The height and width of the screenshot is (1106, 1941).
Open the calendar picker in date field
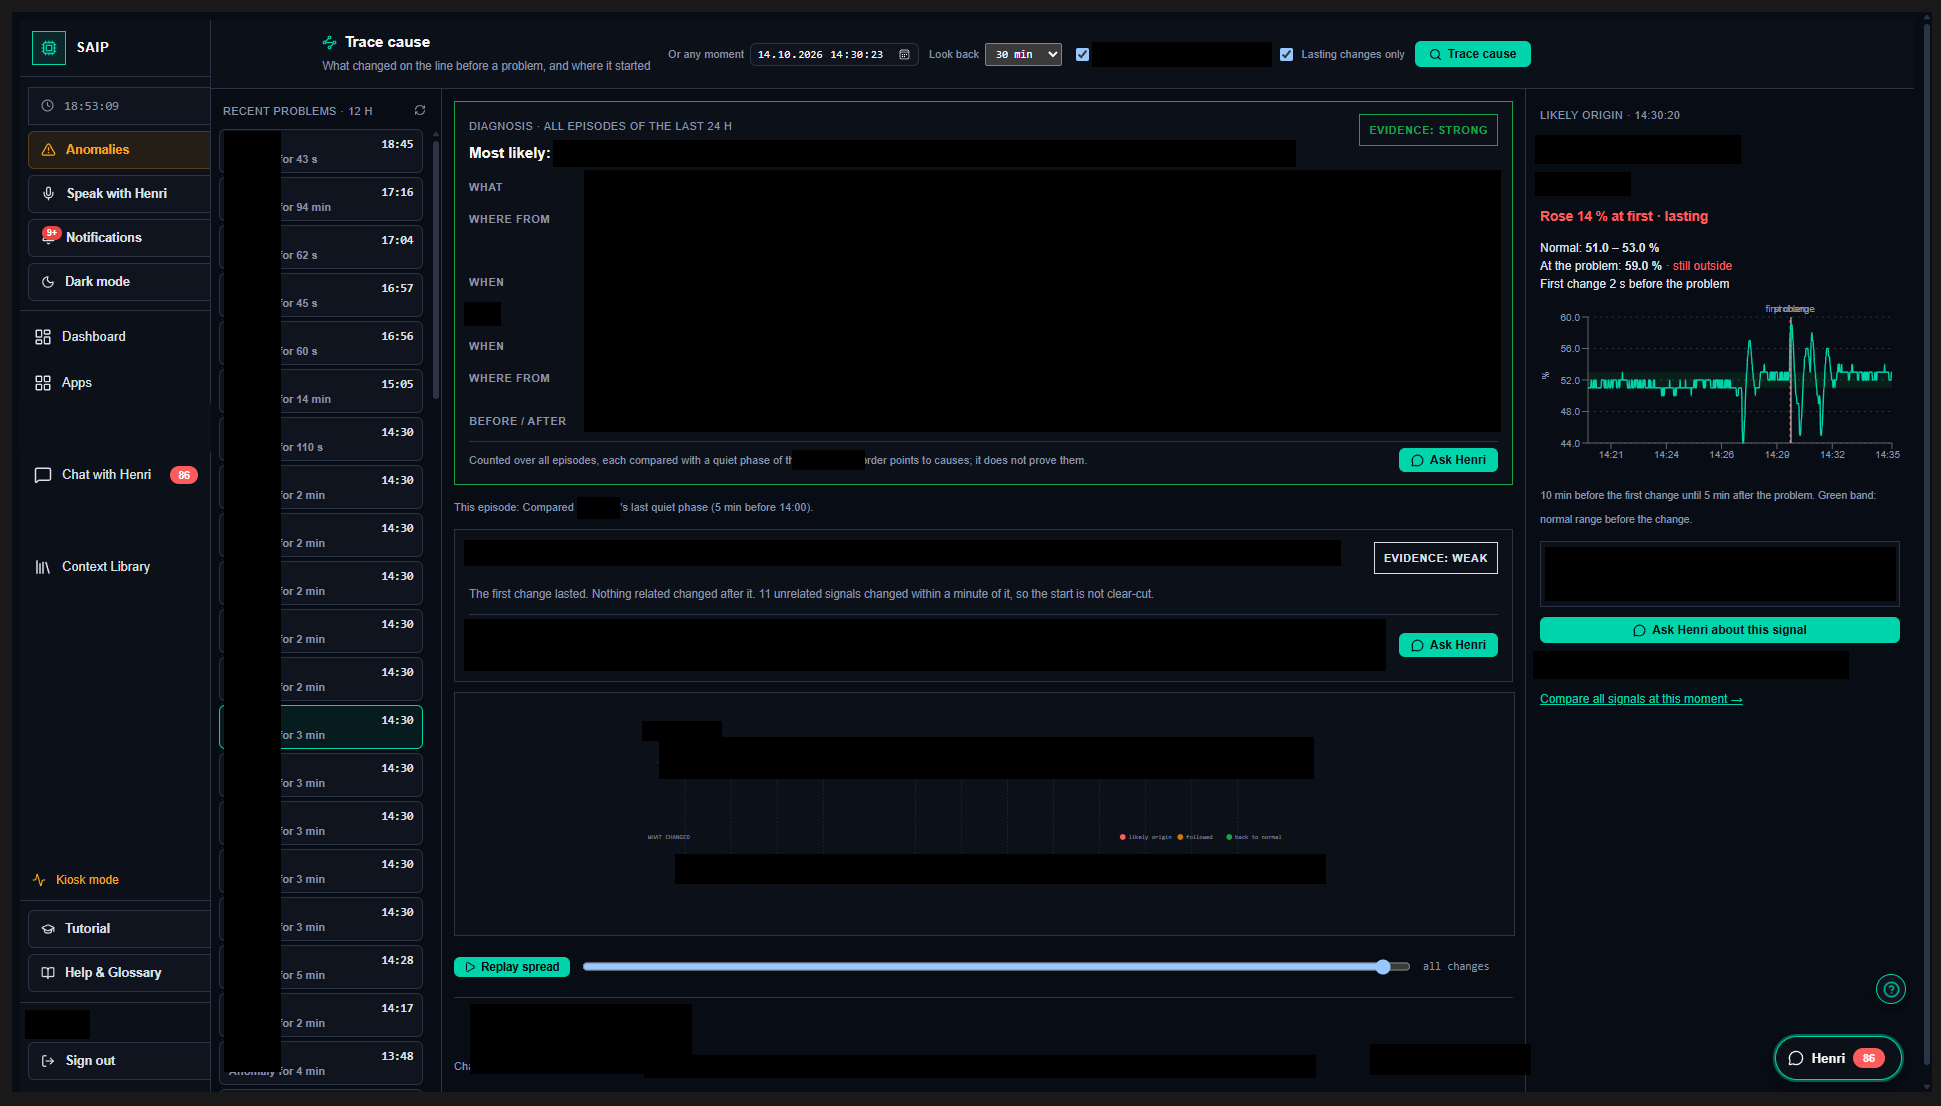click(x=904, y=54)
